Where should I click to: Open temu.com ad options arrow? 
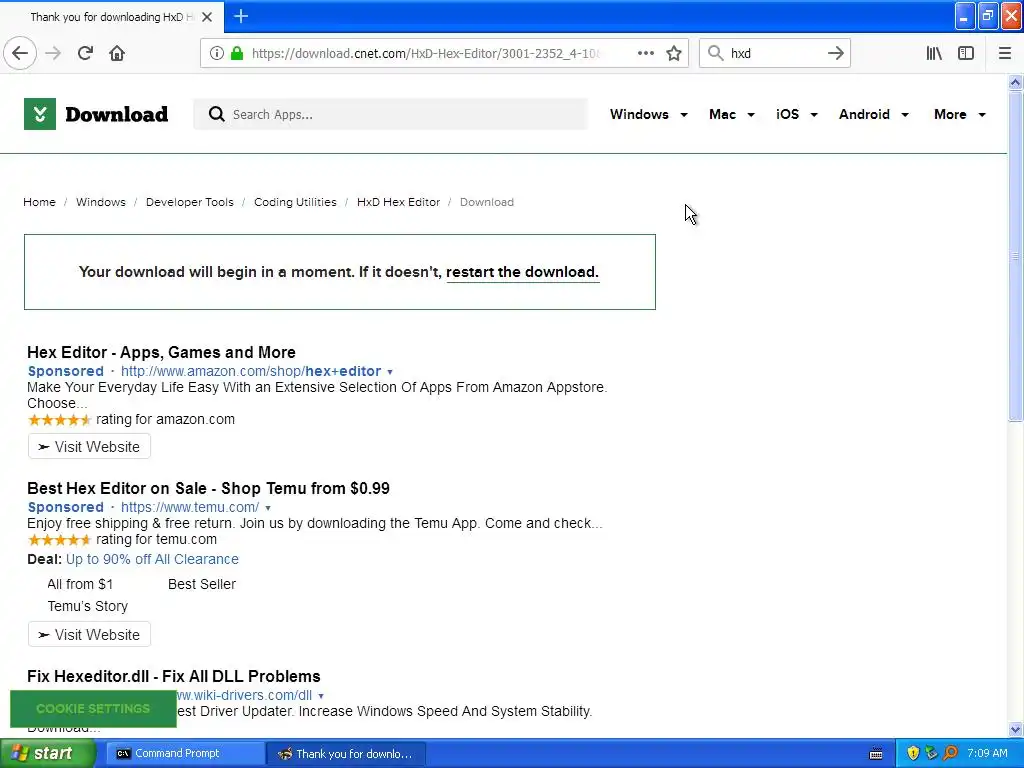tap(268, 507)
